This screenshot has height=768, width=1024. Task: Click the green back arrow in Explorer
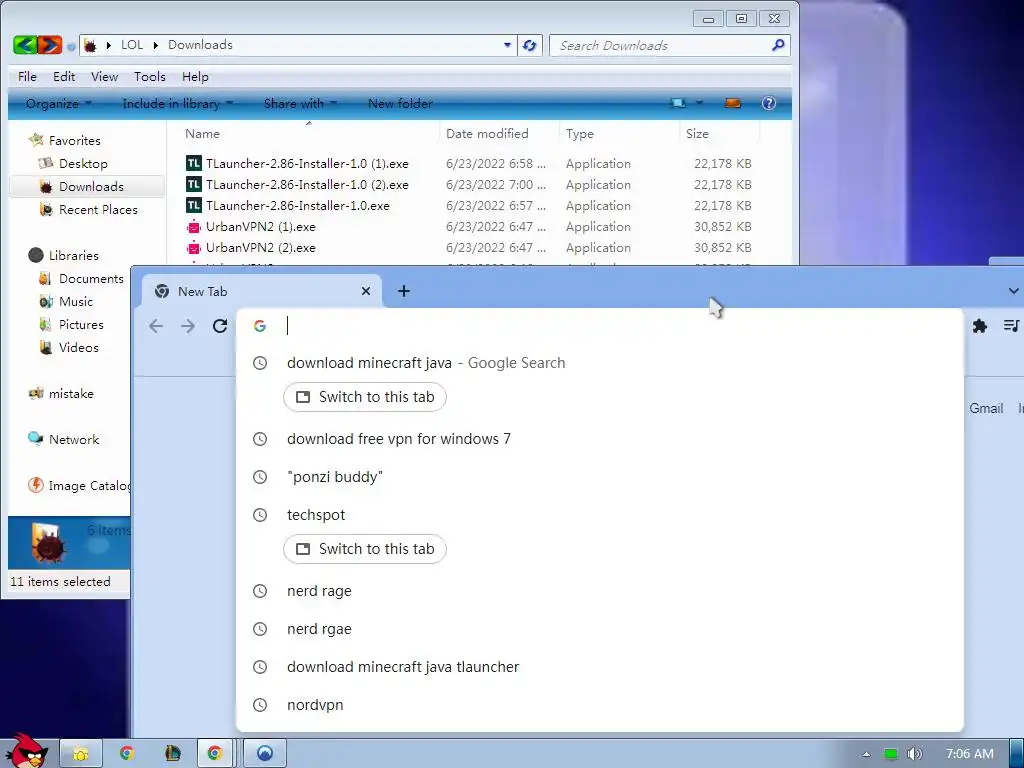tap(25, 45)
